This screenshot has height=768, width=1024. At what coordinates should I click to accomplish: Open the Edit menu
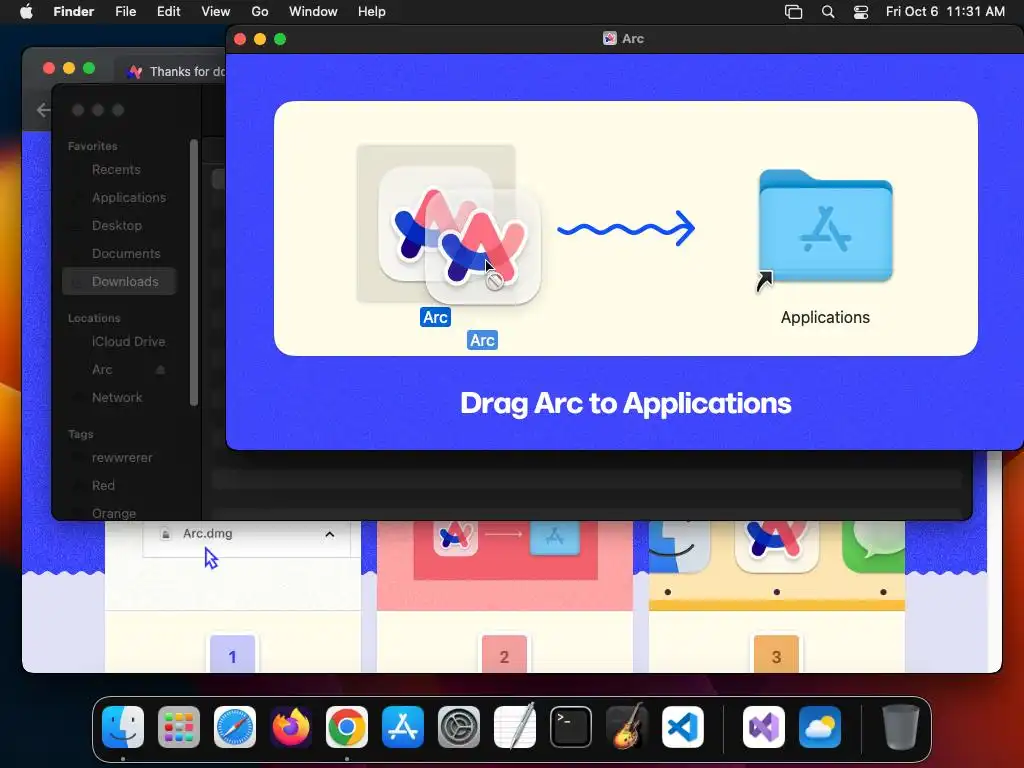click(168, 12)
